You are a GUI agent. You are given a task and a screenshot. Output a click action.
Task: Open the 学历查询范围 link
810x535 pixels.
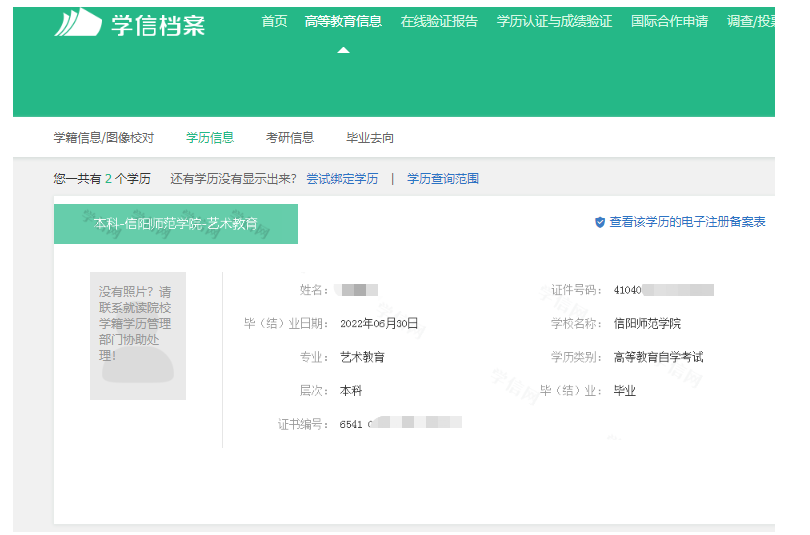(443, 179)
